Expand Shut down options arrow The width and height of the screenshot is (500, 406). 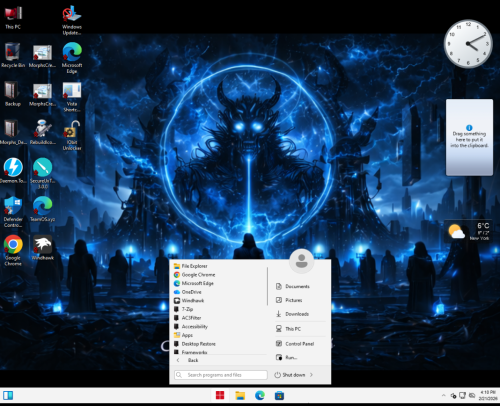click(x=311, y=375)
